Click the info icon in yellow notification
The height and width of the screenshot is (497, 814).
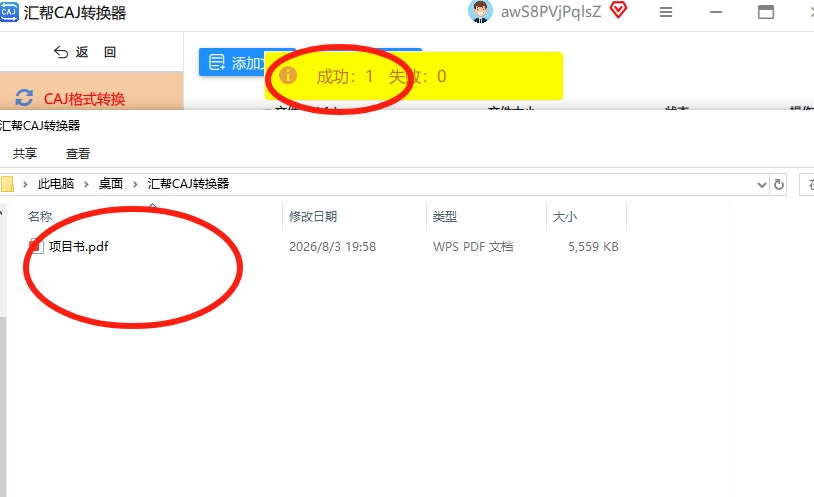point(288,76)
